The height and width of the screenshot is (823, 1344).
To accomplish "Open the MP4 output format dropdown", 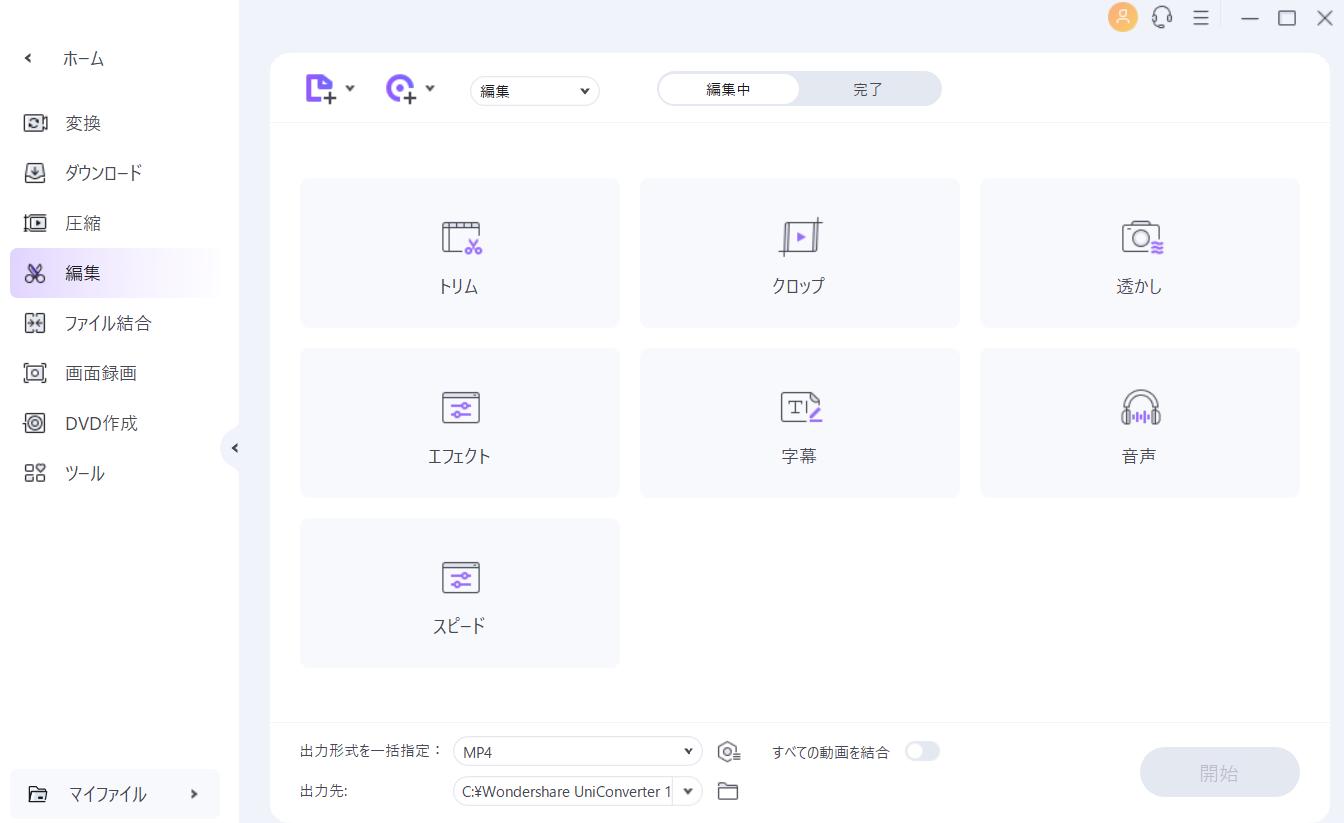I will (578, 751).
